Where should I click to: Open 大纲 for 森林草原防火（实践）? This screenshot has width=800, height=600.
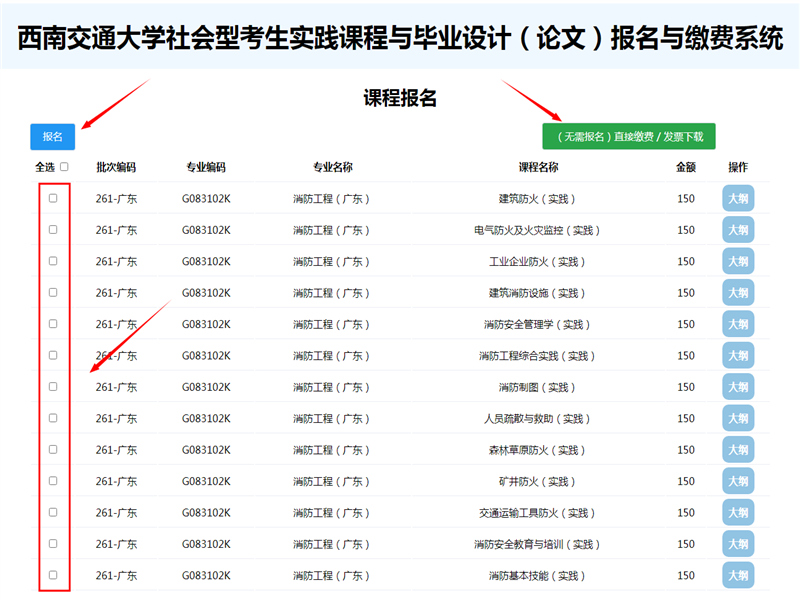738,450
